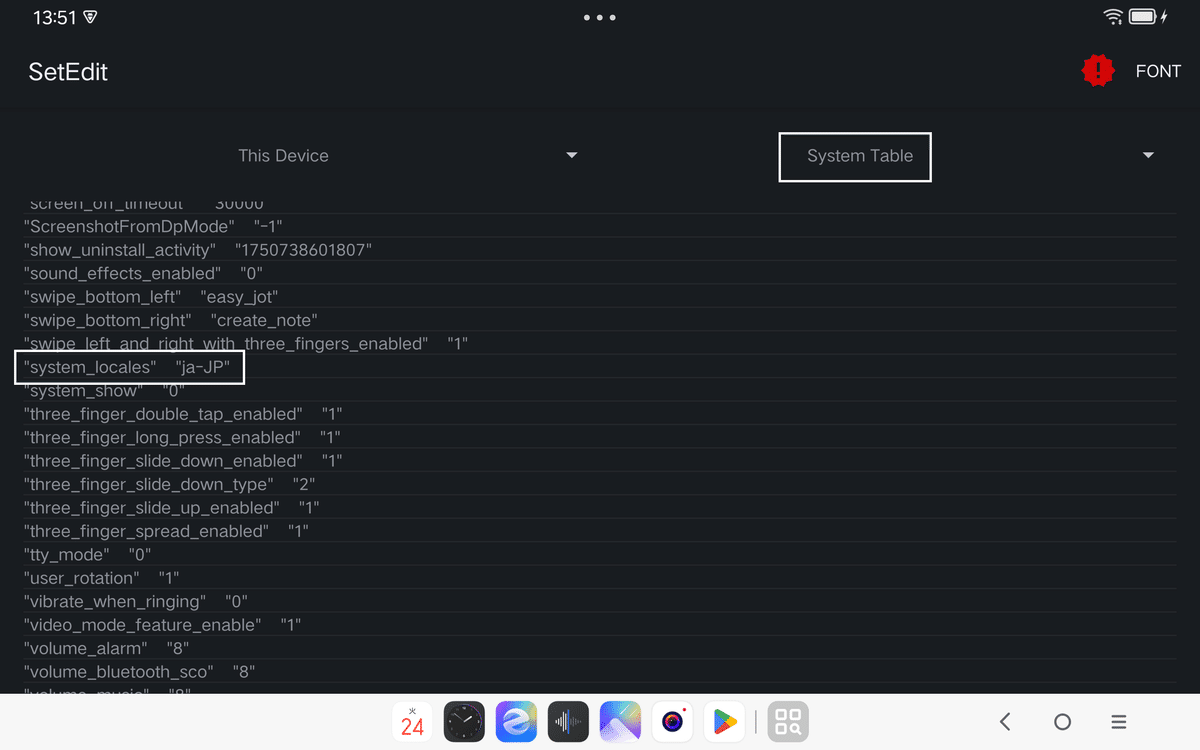Select the "user_rotation" setting row
The width and height of the screenshot is (1200, 750).
[x=600, y=579]
